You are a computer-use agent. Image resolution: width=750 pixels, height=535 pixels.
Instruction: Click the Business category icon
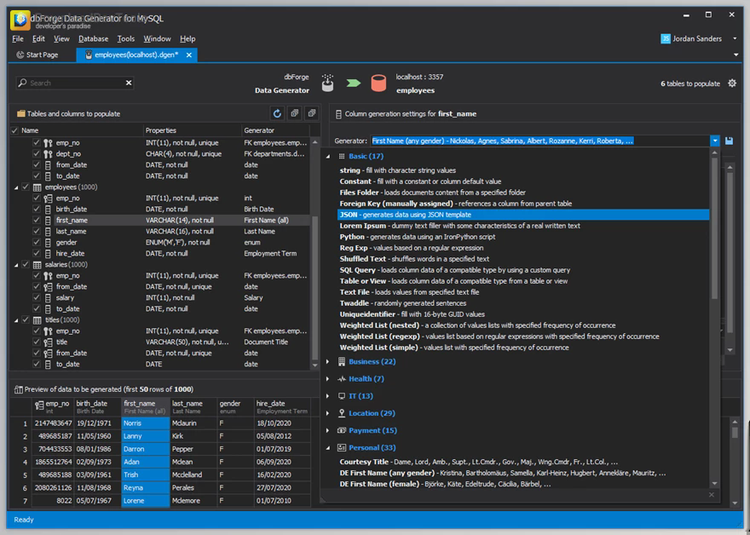pos(342,361)
